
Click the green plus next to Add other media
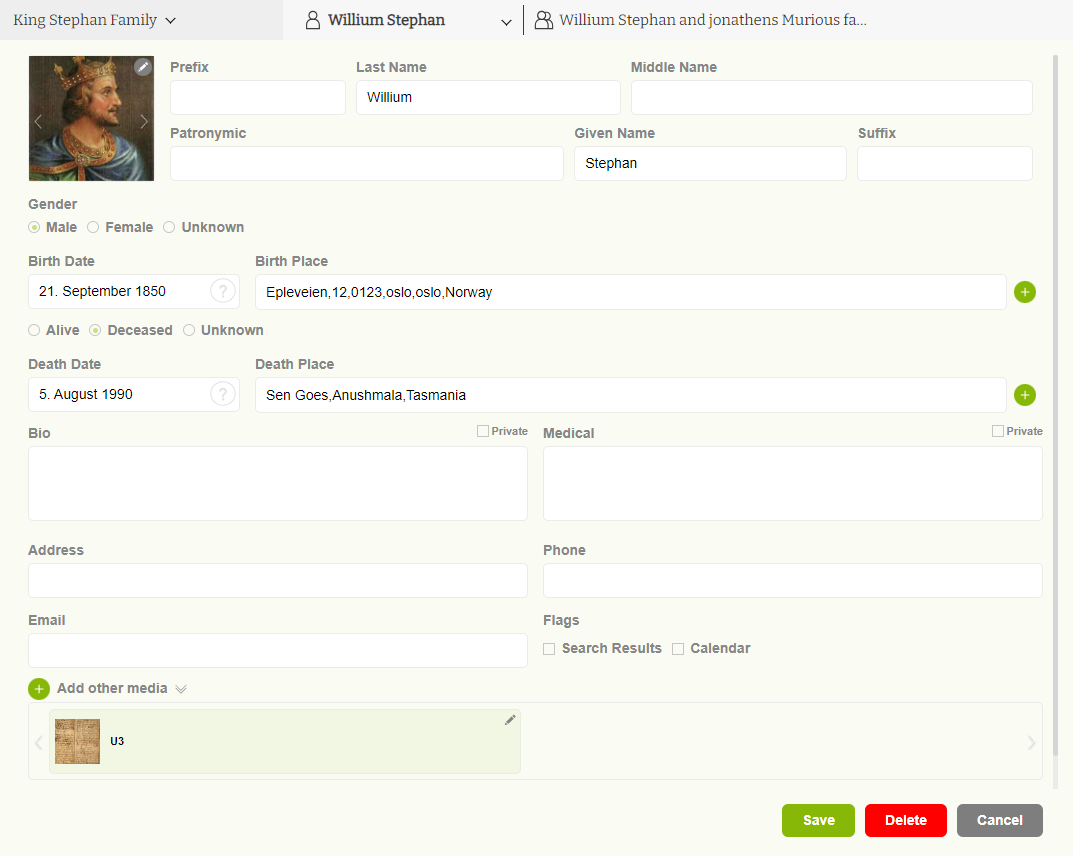point(38,689)
